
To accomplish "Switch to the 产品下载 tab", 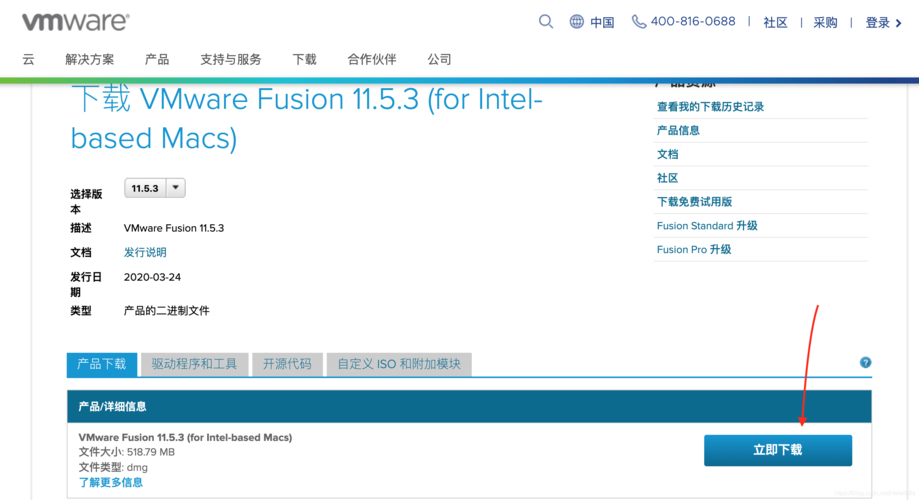I will click(x=102, y=364).
